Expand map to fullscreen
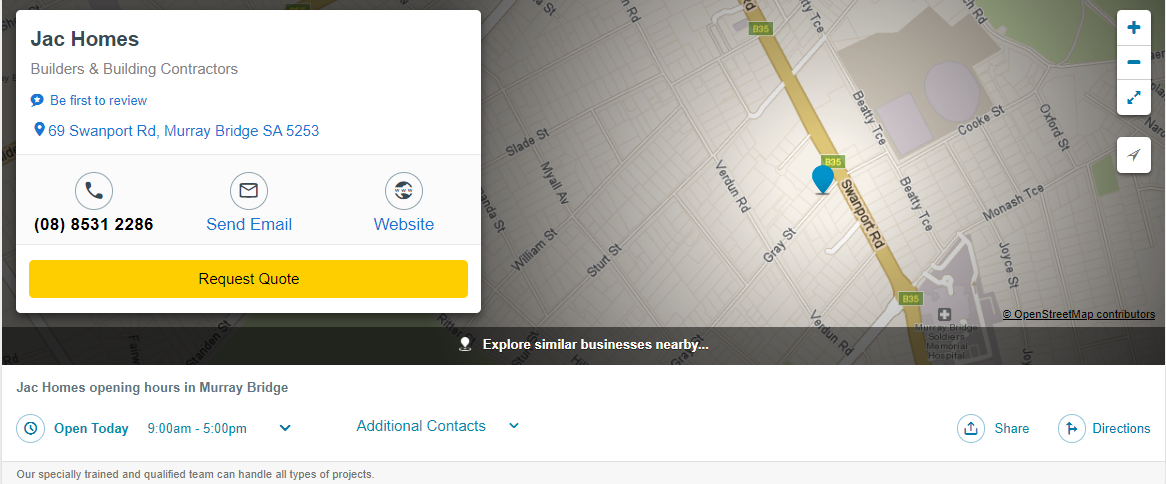The image size is (1166, 484). point(1134,97)
